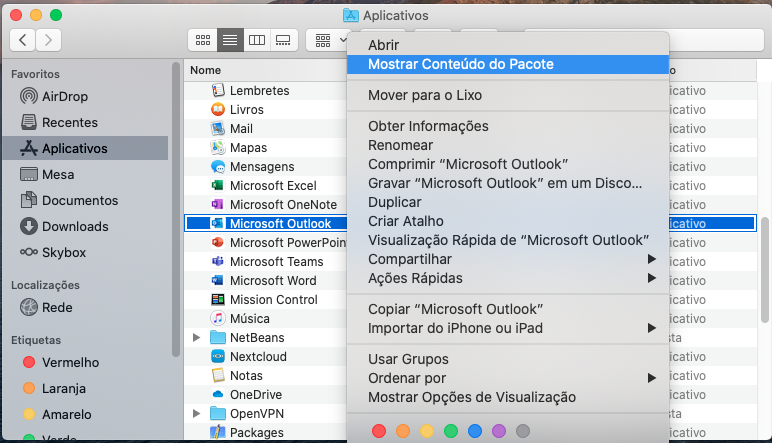Open Skybox in sidebar
Image resolution: width=772 pixels, height=443 pixels.
[x=53, y=253]
